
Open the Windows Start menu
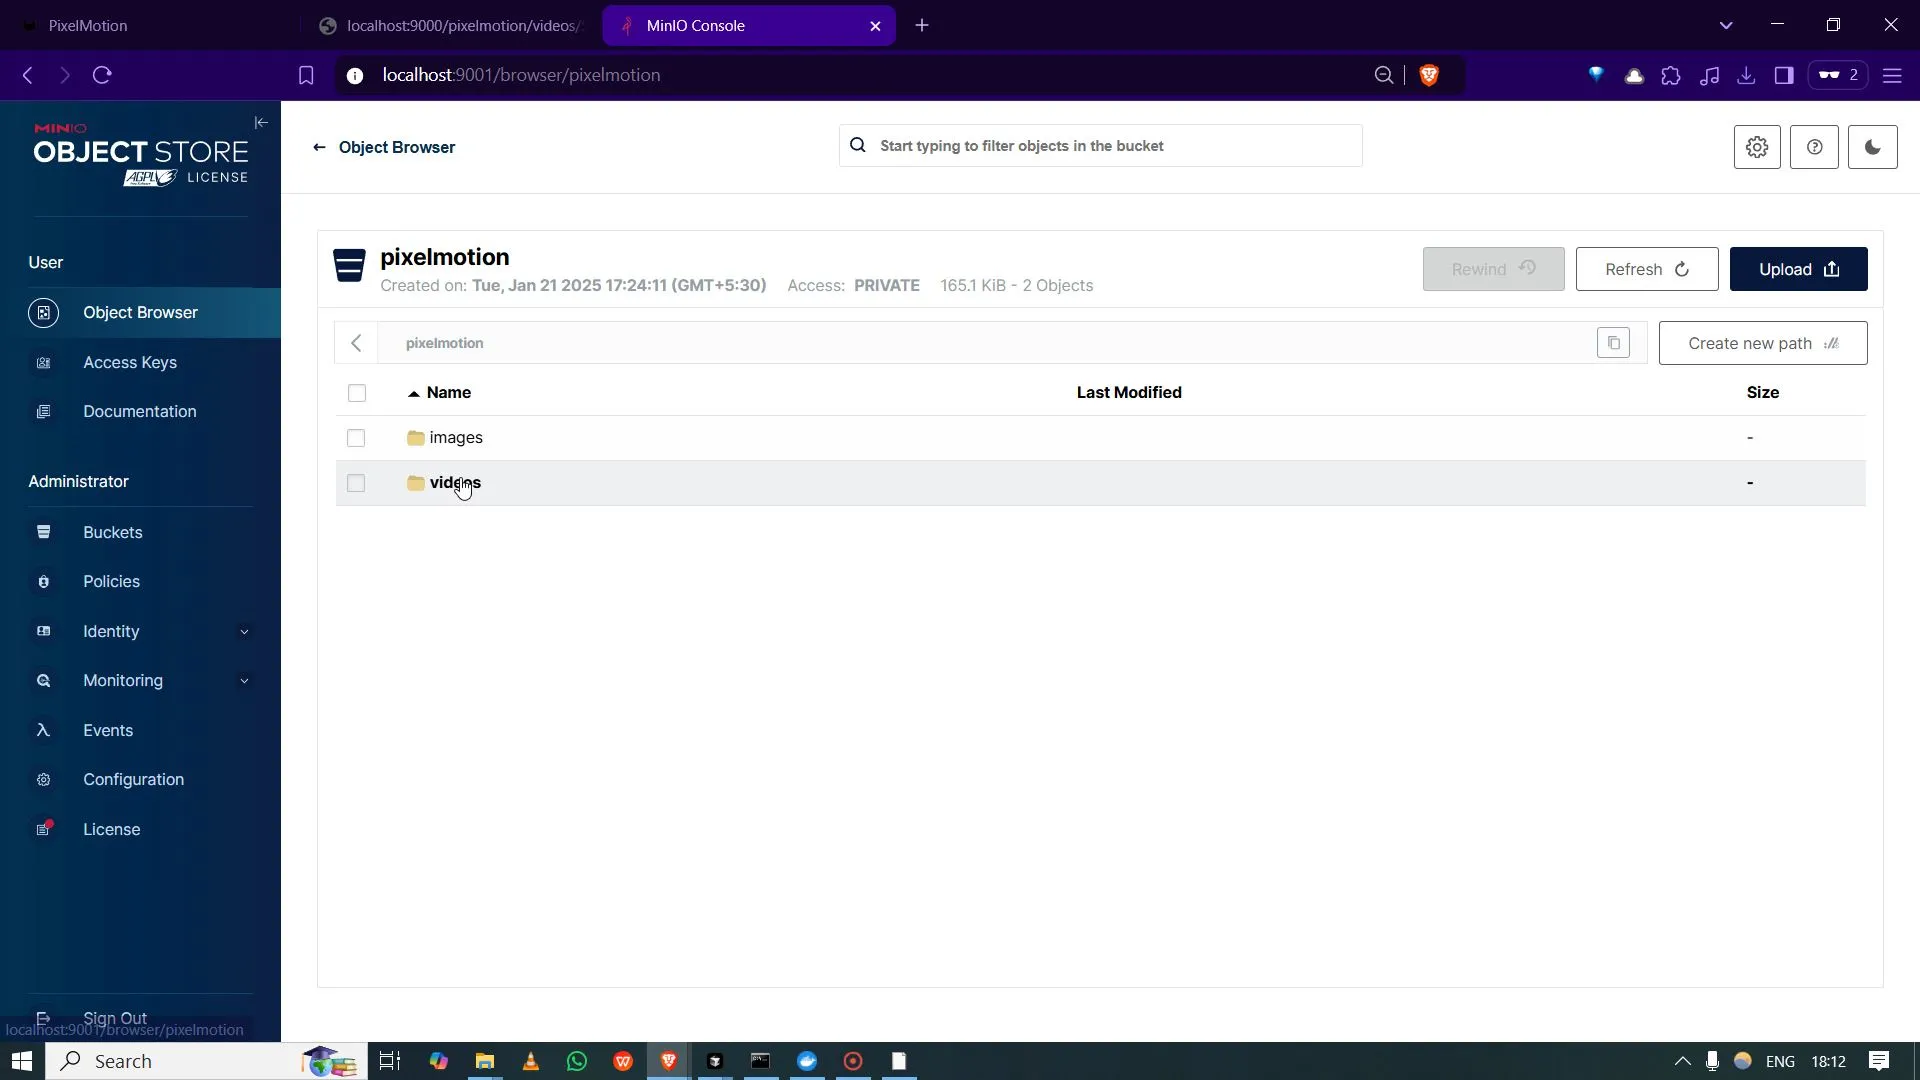point(22,1061)
